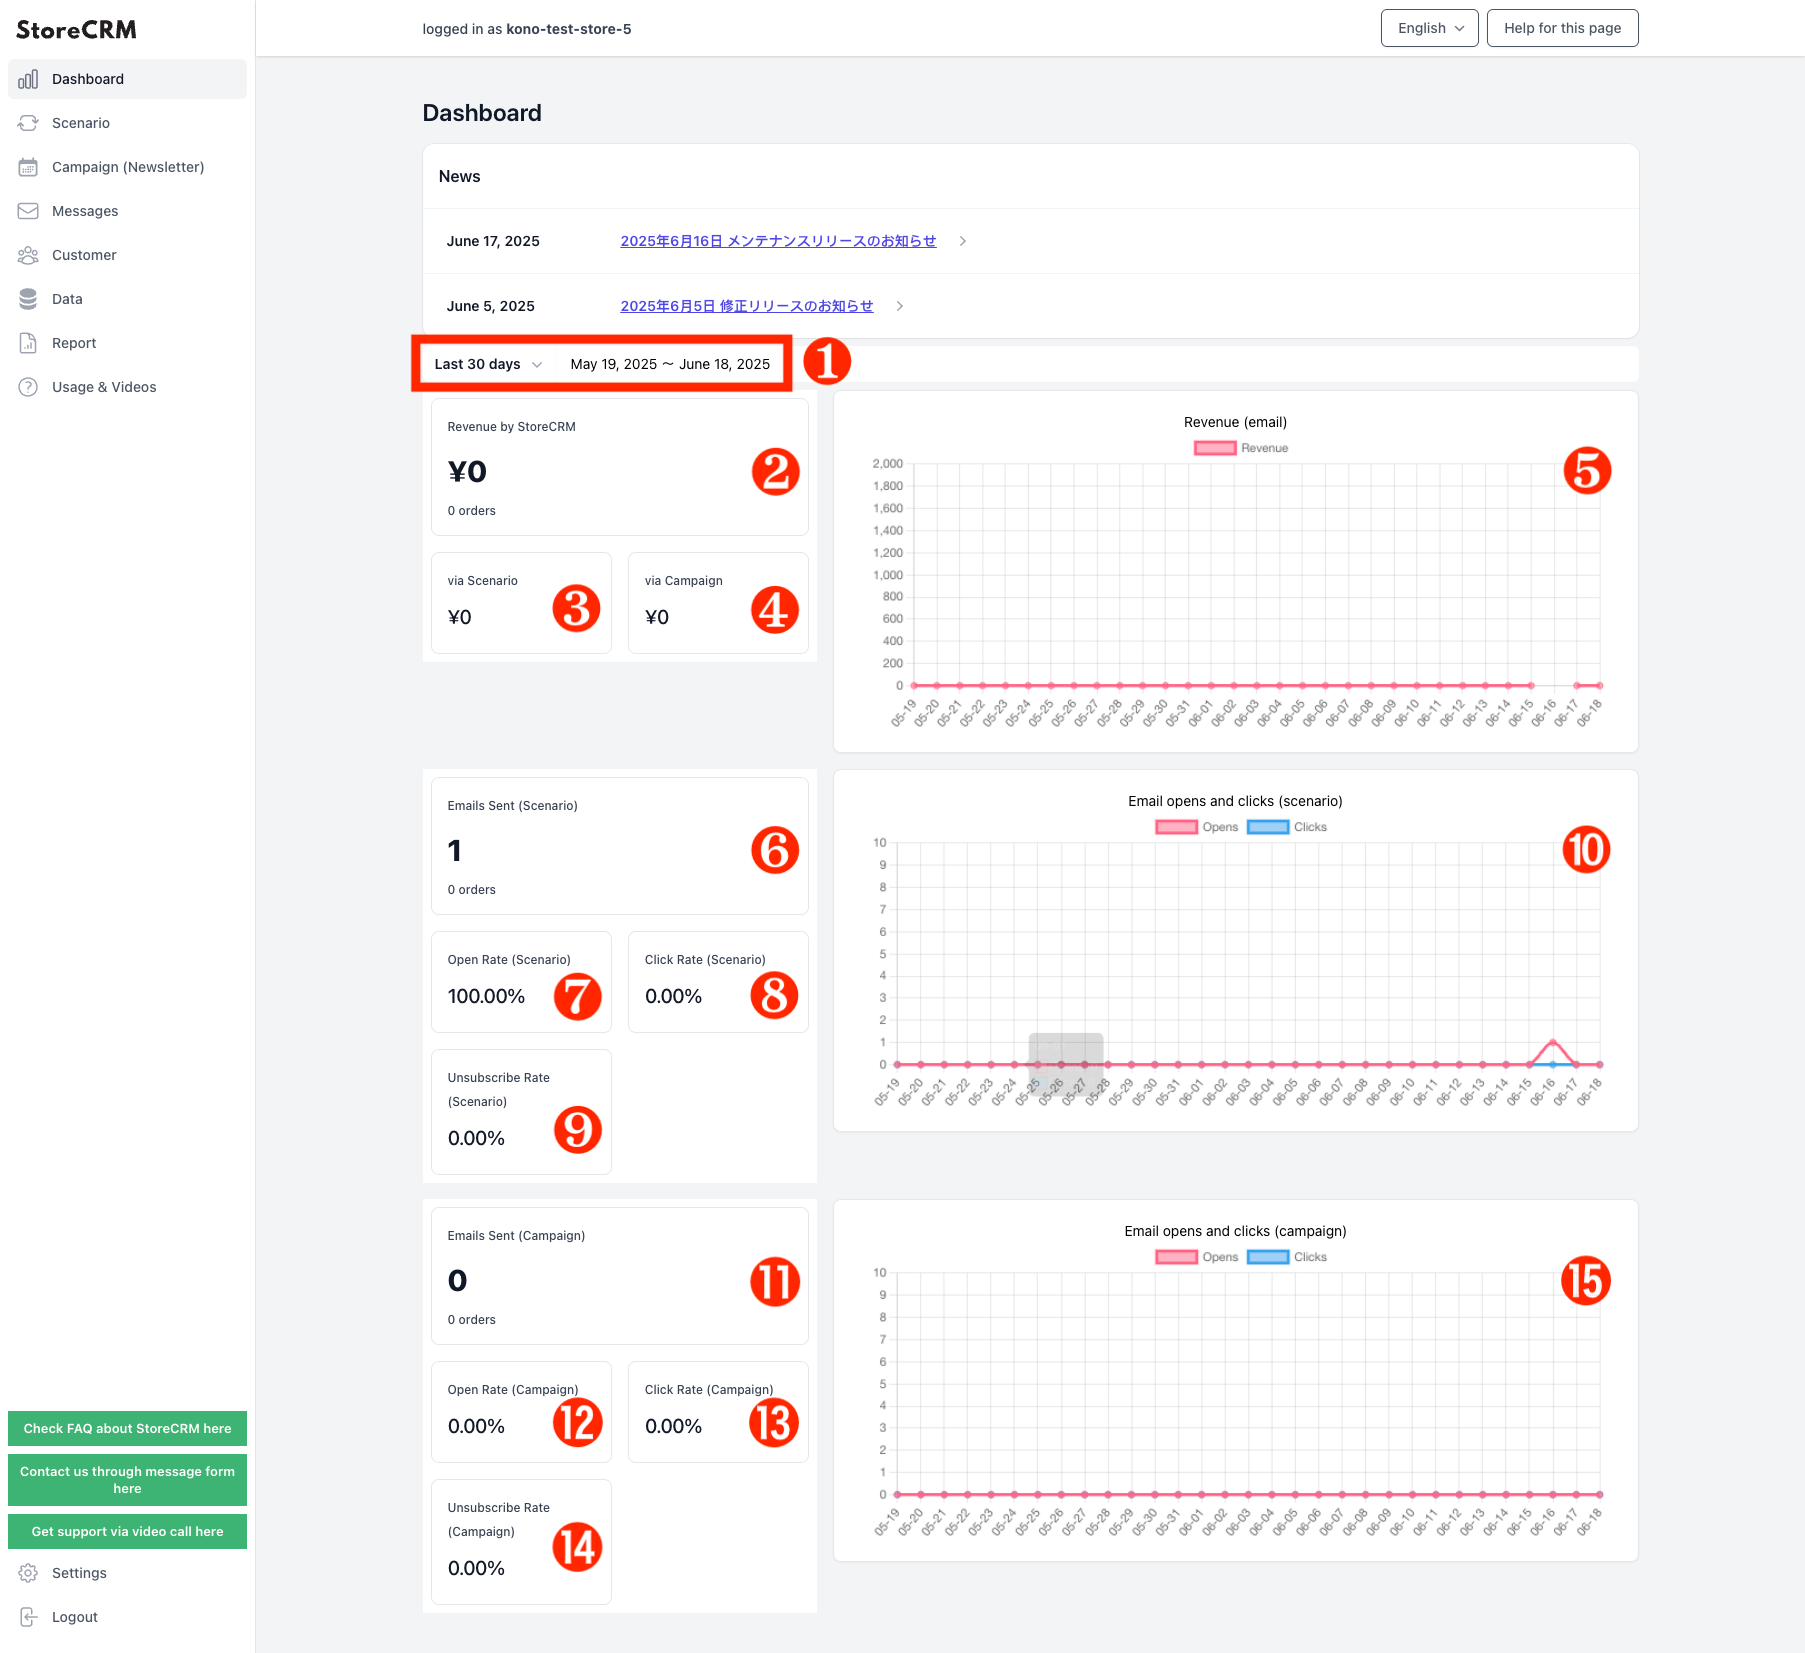Click the Logout arrow icon
This screenshot has width=1805, height=1653.
(28, 1617)
